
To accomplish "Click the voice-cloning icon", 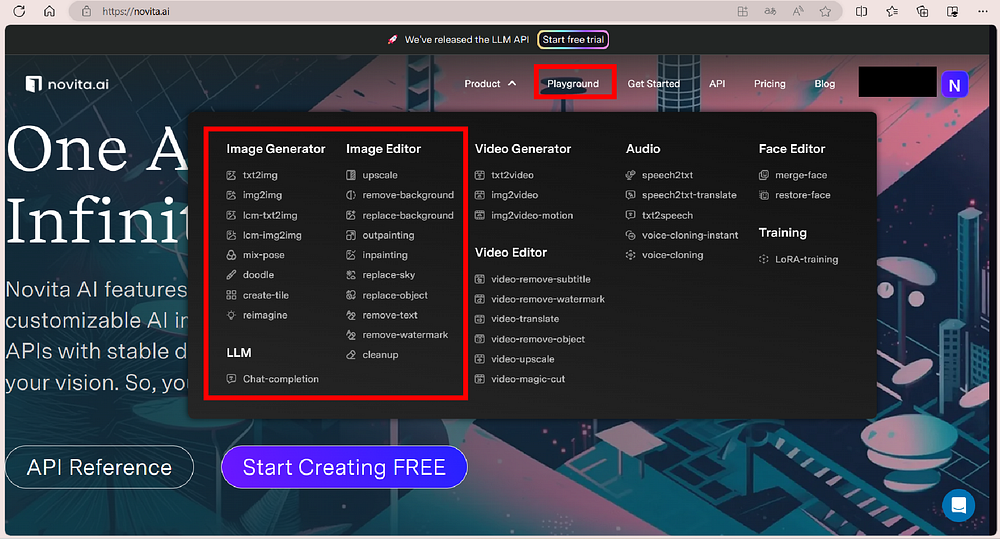I will [630, 255].
